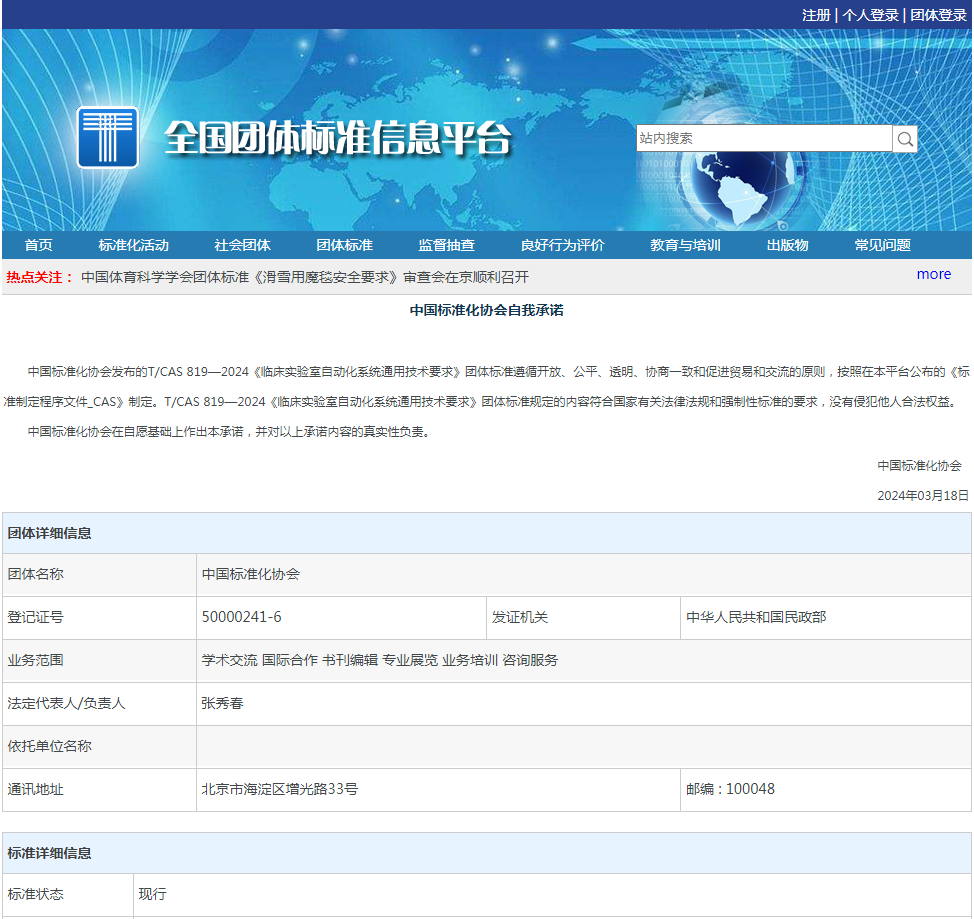Click the blue platform logo icon
The height and width of the screenshot is (919, 974).
(107, 137)
